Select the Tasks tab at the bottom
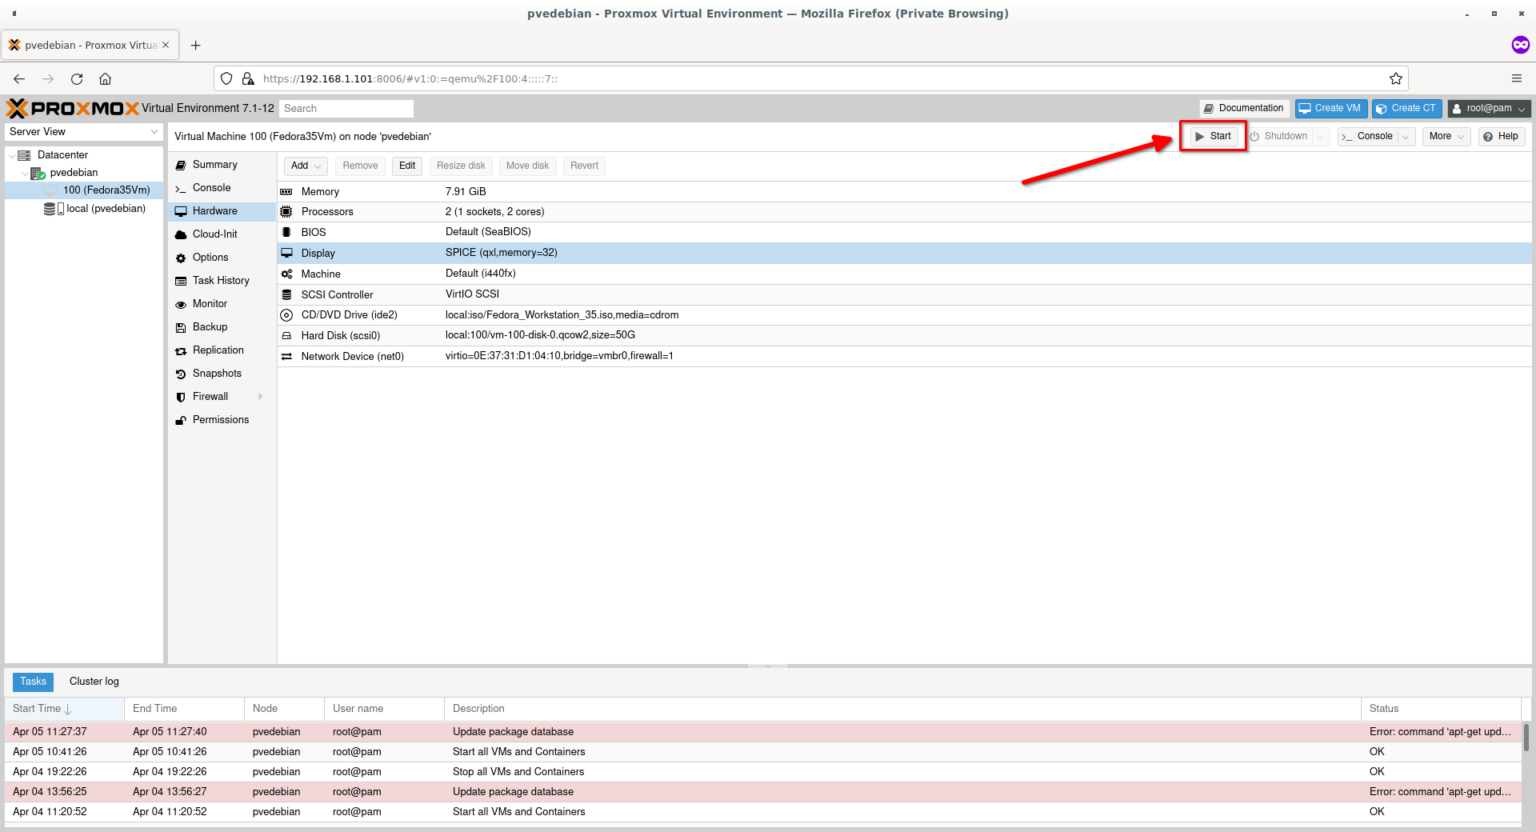Screen dimensions: 1536x832 point(32,681)
